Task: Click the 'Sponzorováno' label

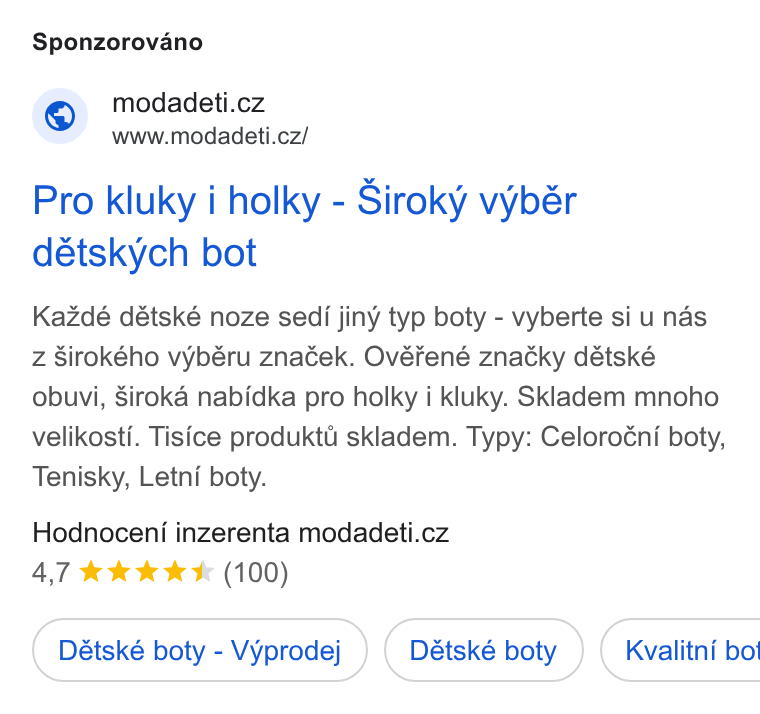Action: point(117,42)
